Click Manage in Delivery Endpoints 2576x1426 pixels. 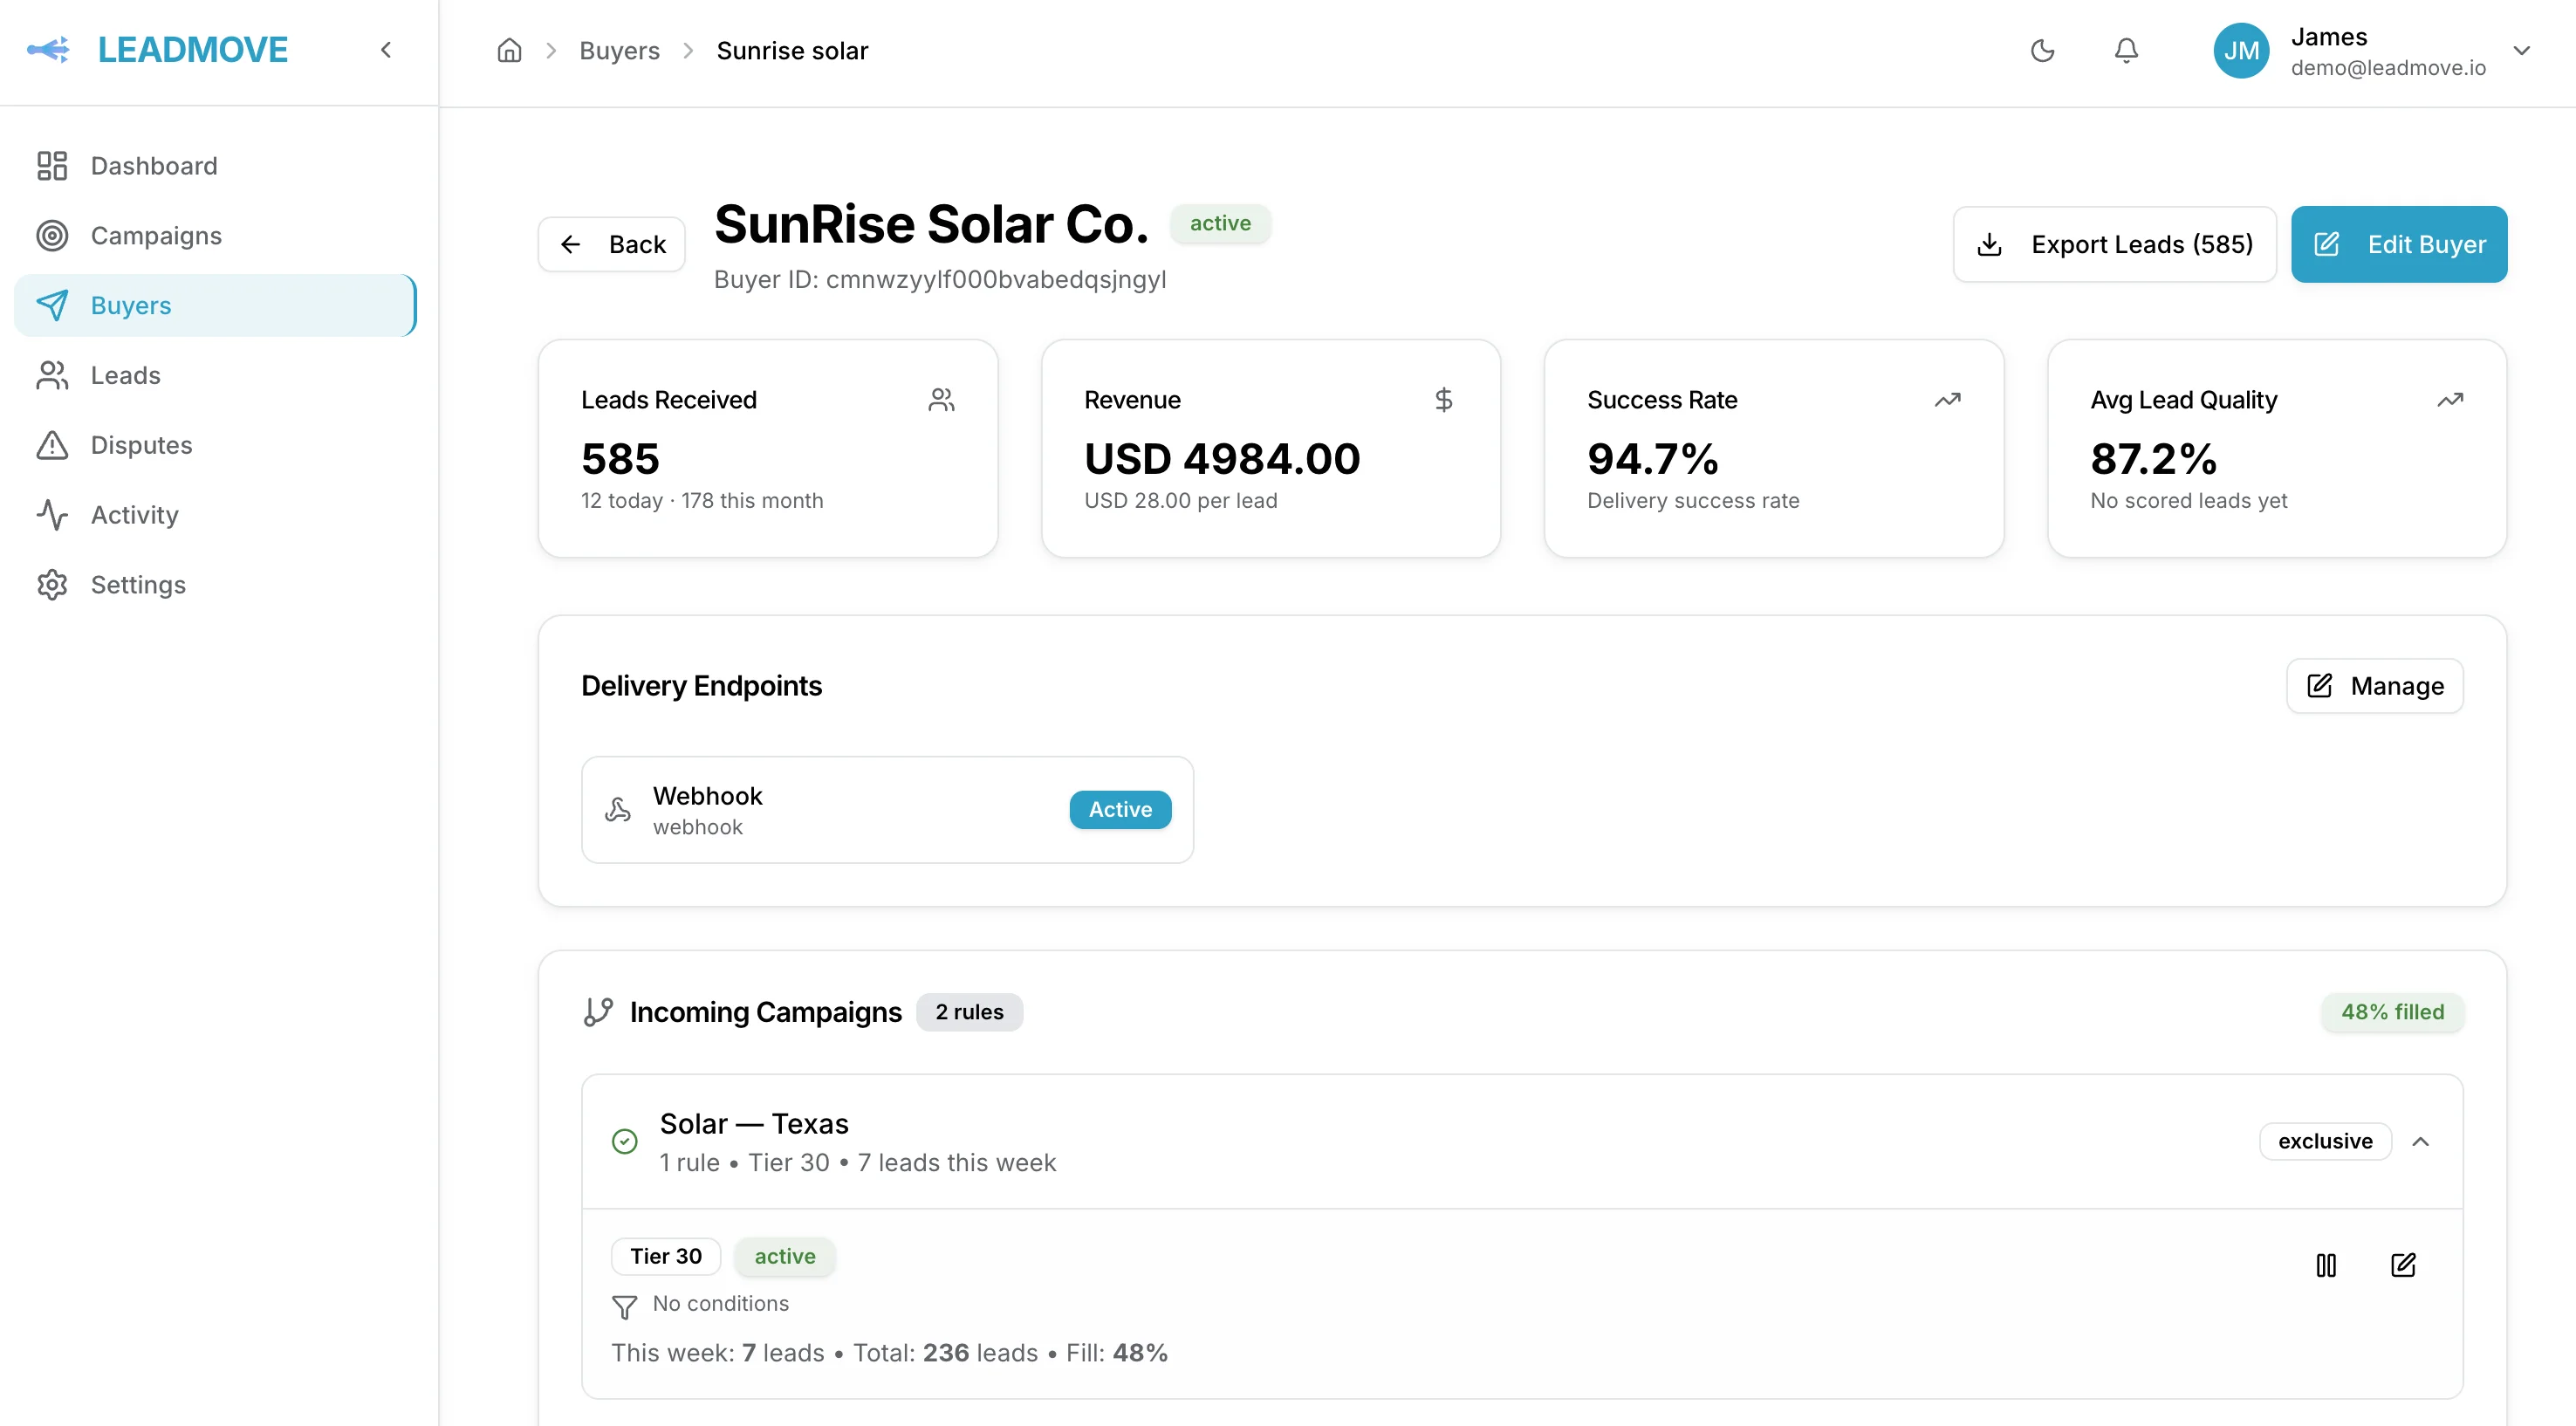tap(2374, 686)
